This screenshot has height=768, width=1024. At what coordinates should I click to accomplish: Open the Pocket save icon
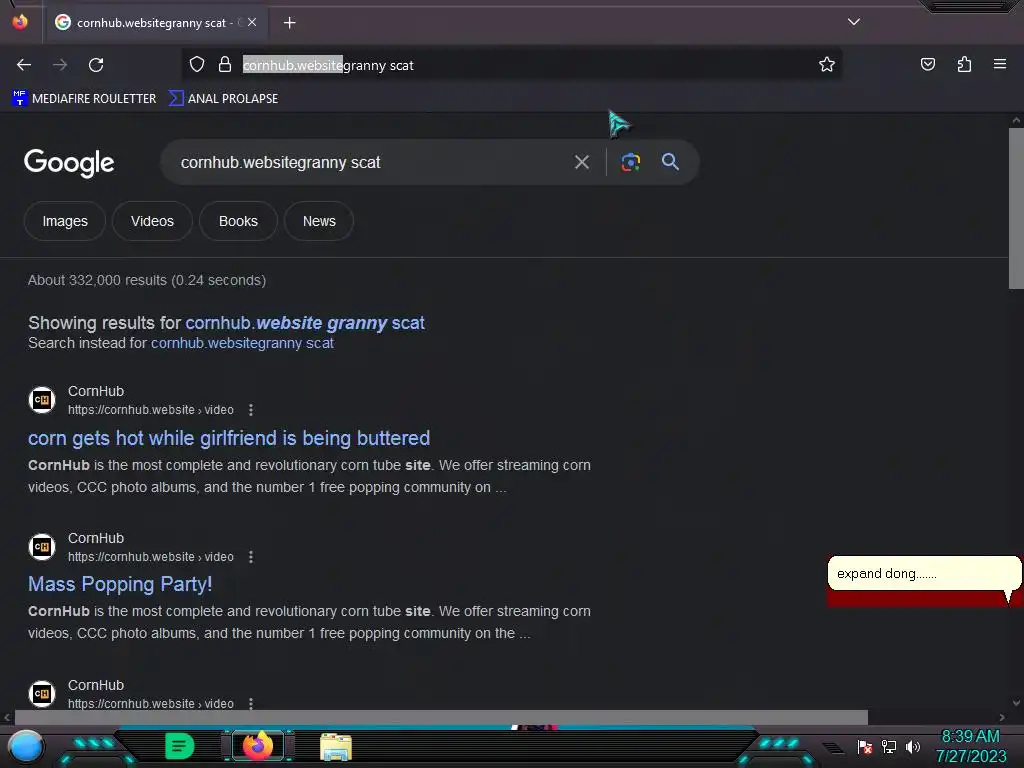(928, 64)
